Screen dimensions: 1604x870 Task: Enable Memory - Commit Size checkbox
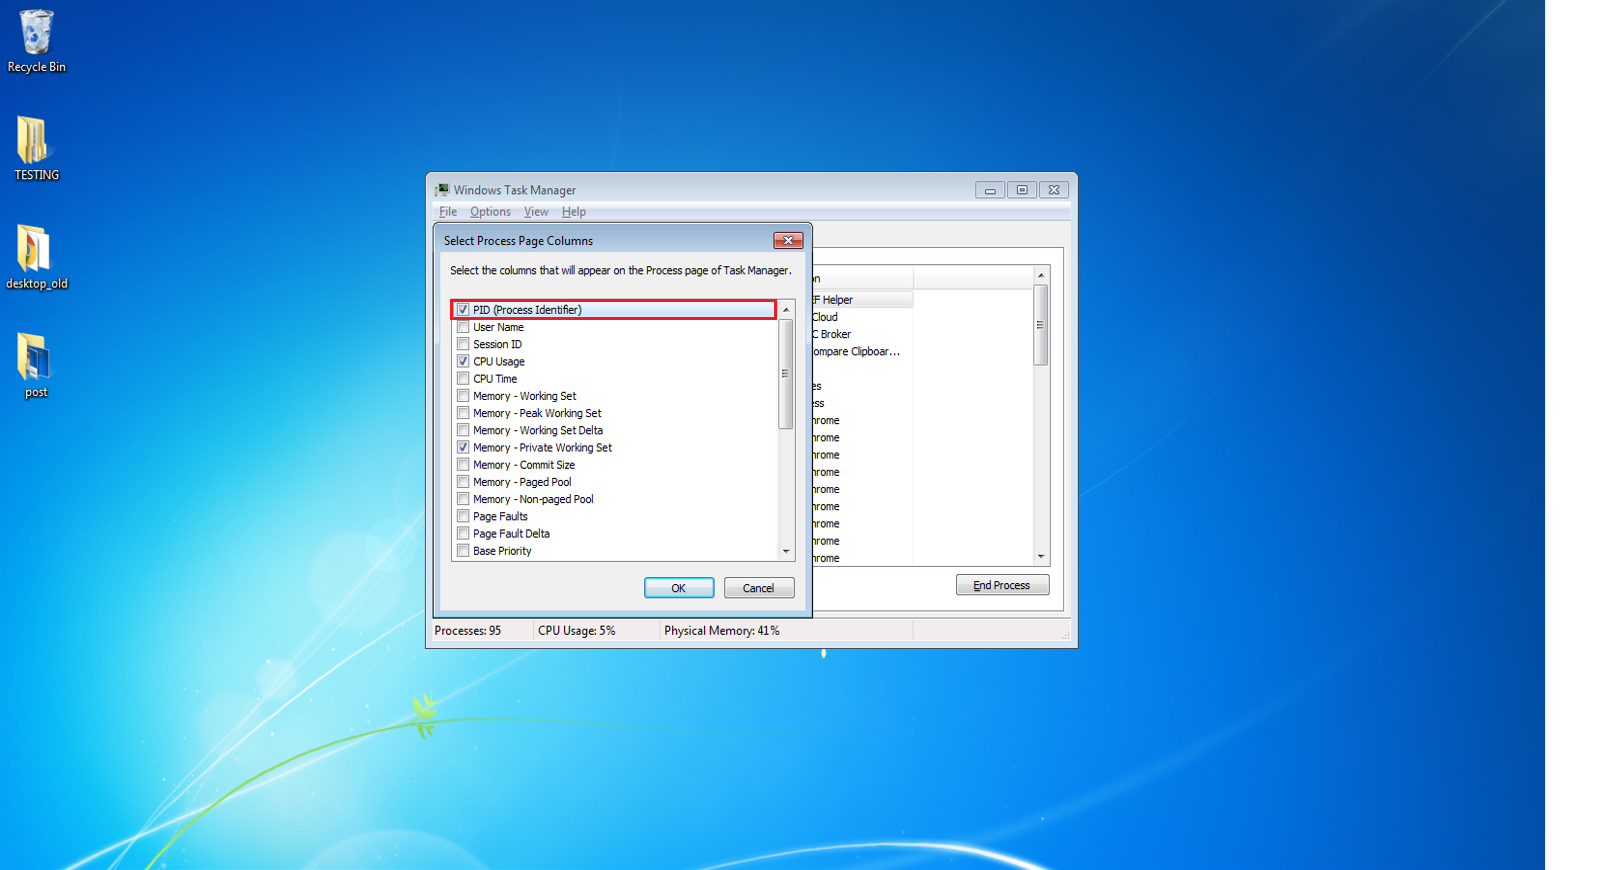coord(463,464)
